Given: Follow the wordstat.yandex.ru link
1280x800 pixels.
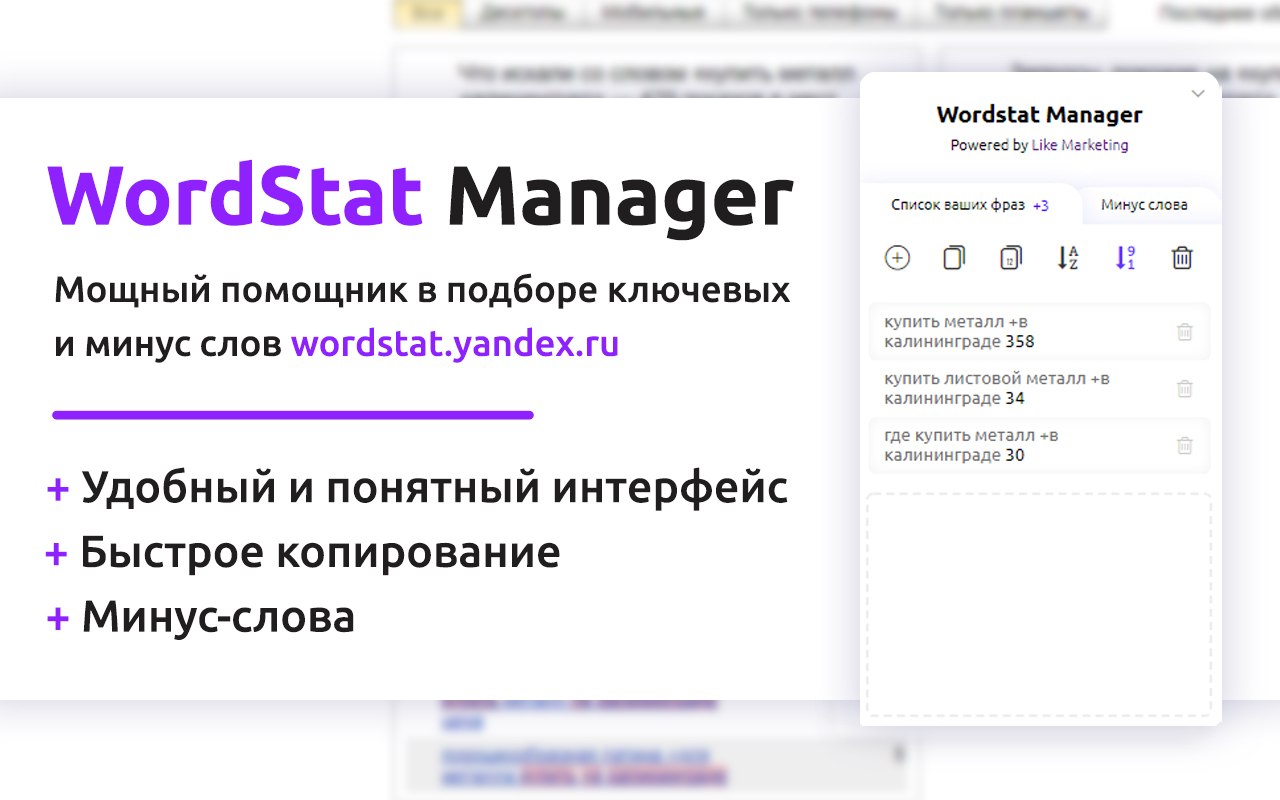Looking at the screenshot, I should pos(455,344).
